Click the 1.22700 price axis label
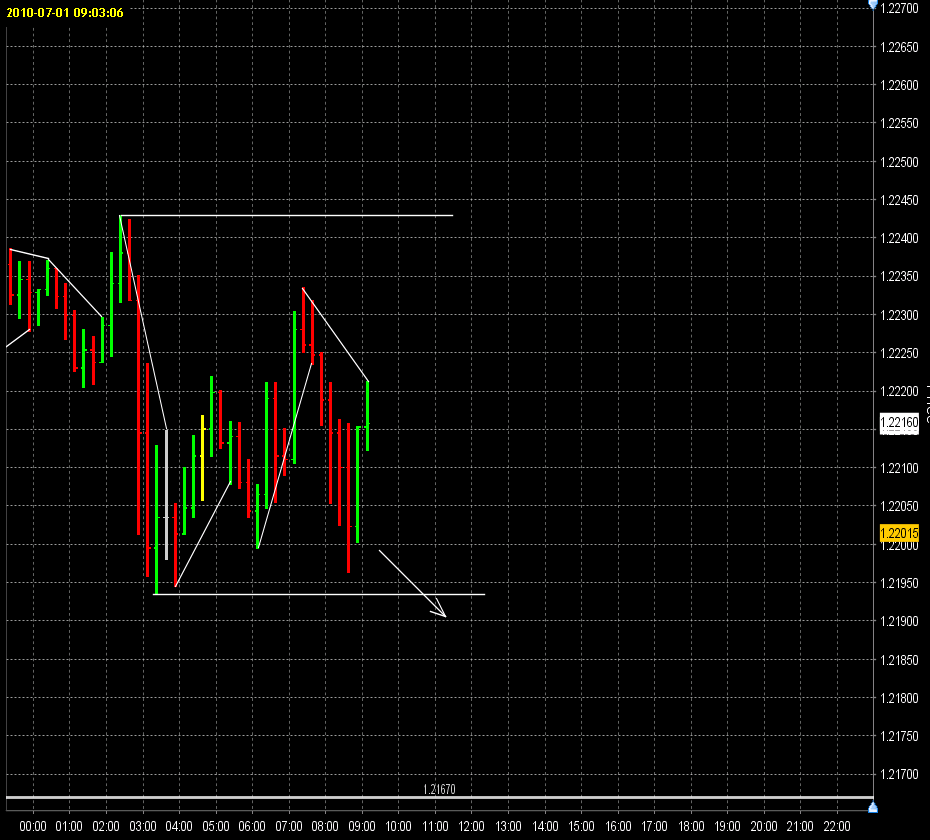The height and width of the screenshot is (840, 930). coord(900,8)
